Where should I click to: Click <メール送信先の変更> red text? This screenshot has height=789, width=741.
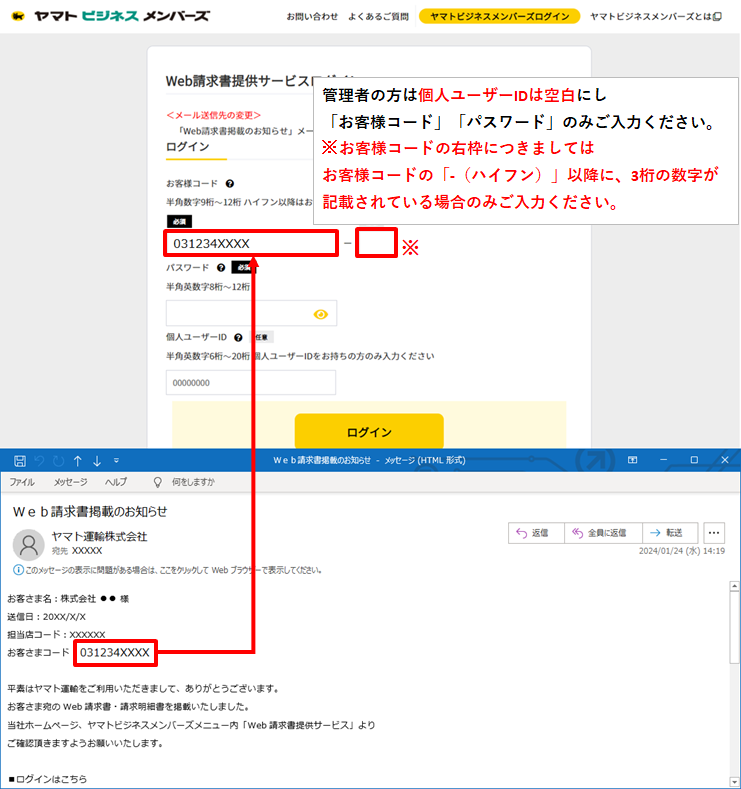pos(213,115)
